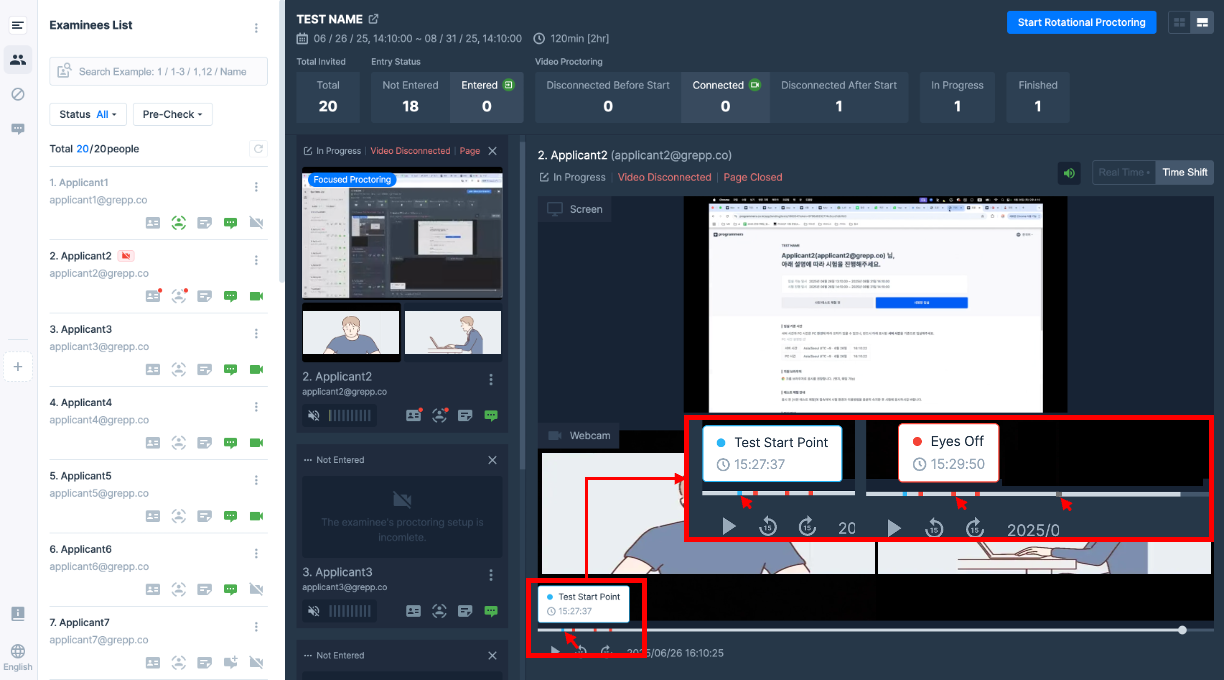The image size is (1224, 680).
Task: Open Applicant1's more options menu in the list
Action: (257, 187)
